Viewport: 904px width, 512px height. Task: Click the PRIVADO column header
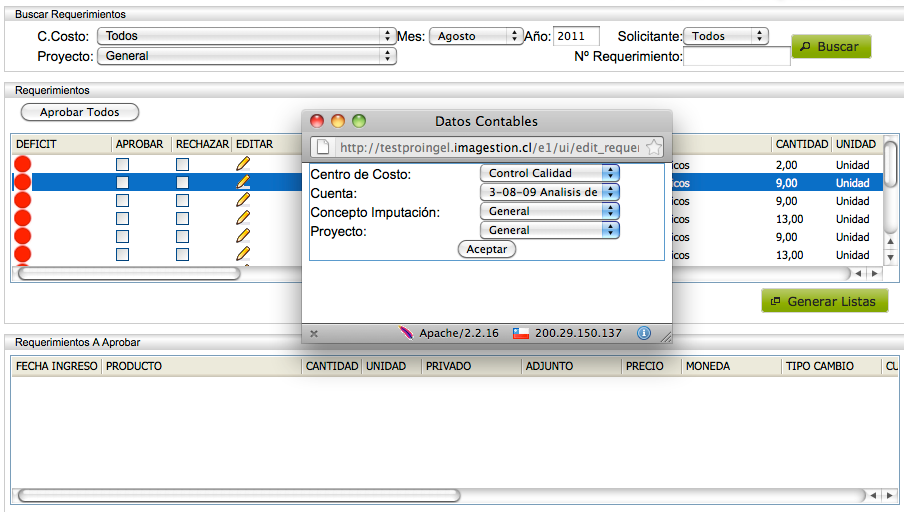pyautogui.click(x=471, y=366)
